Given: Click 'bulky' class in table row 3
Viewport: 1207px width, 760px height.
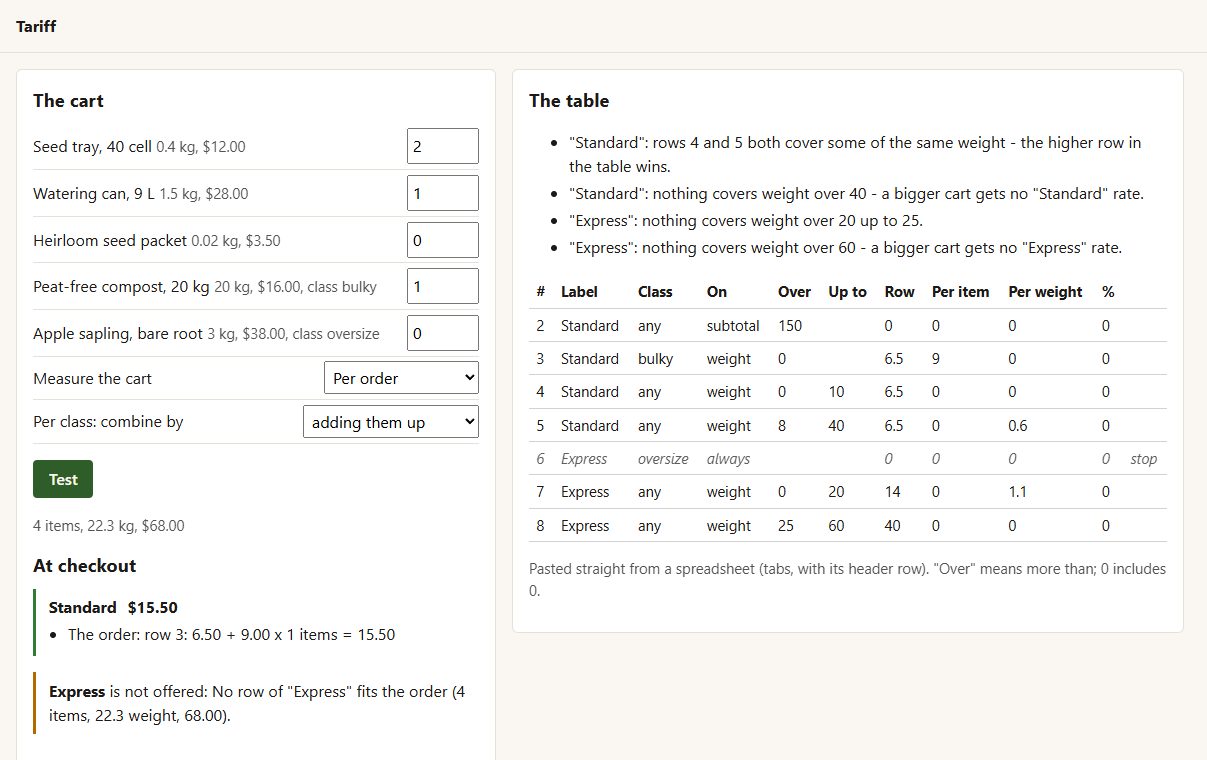Looking at the screenshot, I should pyautogui.click(x=655, y=358).
